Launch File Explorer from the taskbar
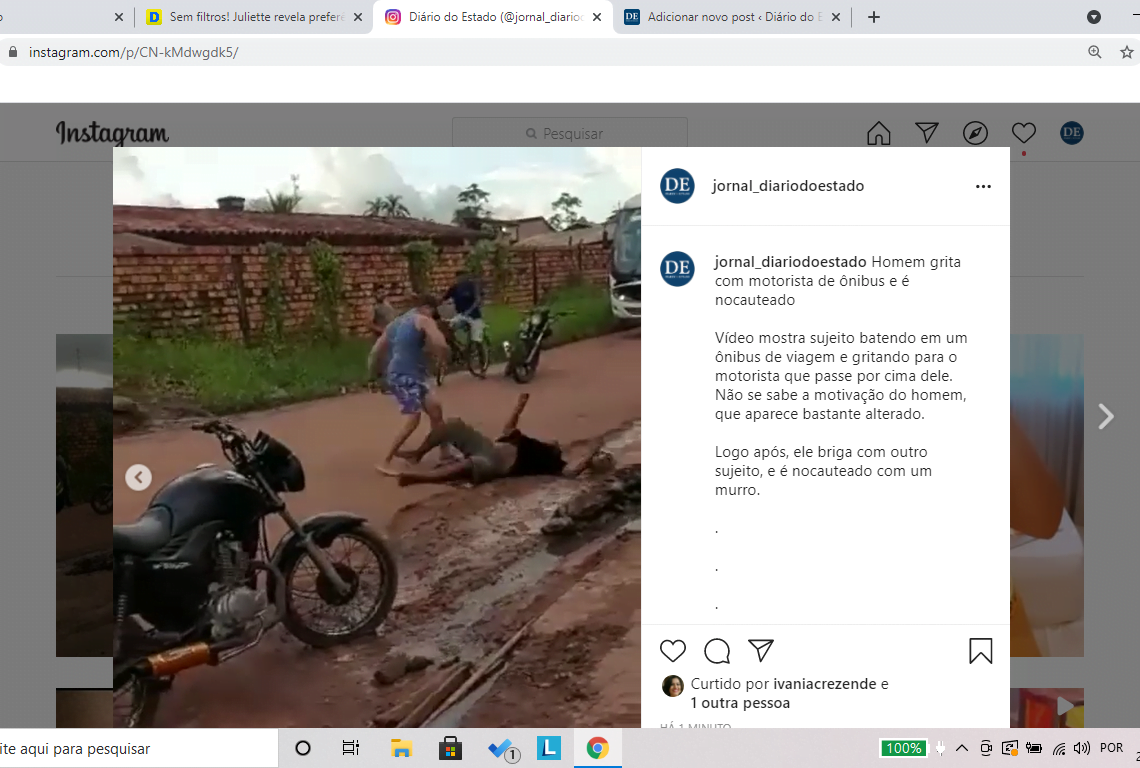Viewport: 1140px width, 768px height. click(401, 748)
